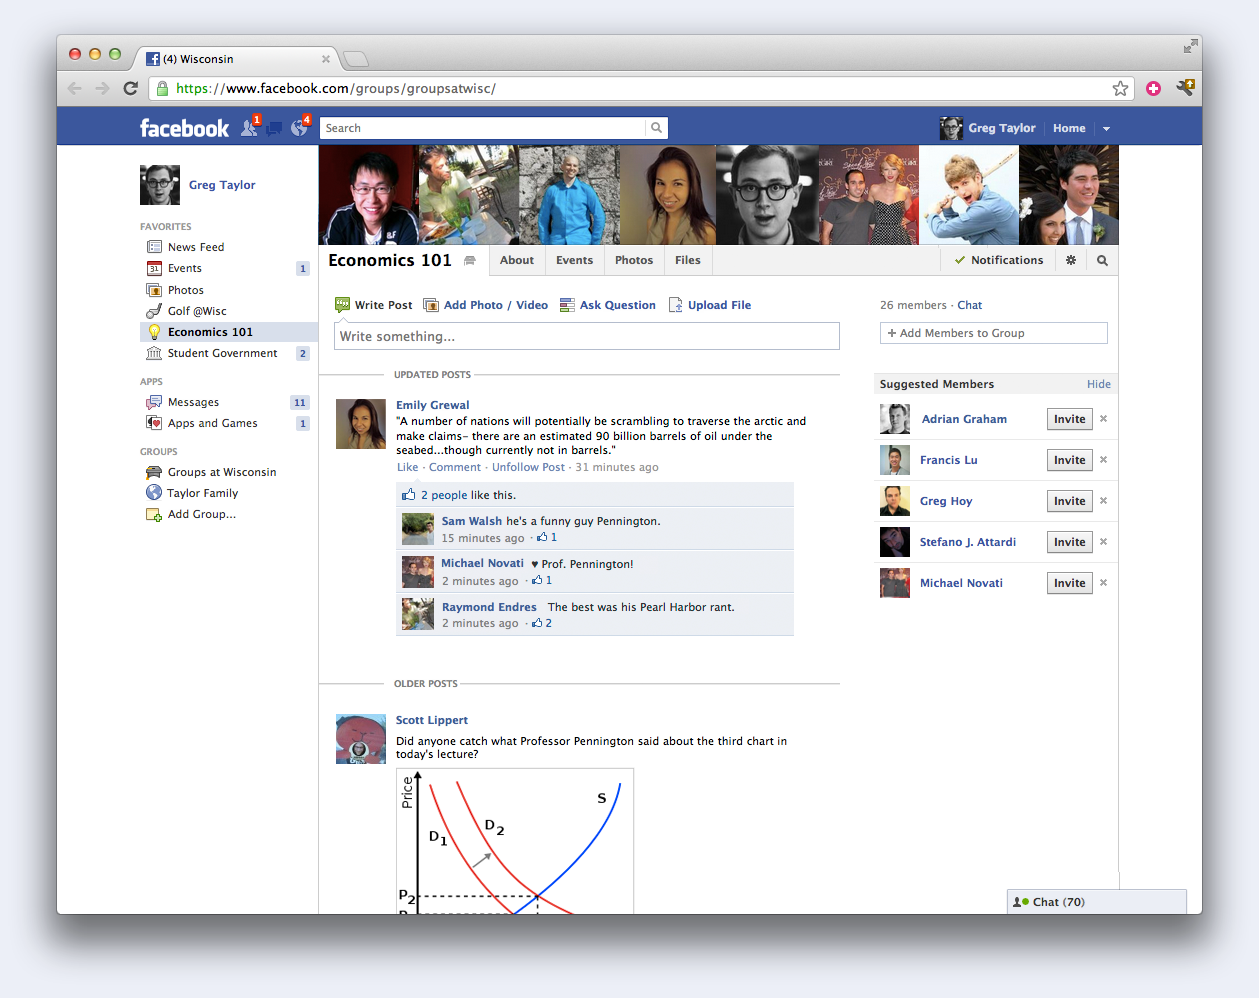Viewport: 1259px width, 998px height.
Task: Switch to the Photos group tab
Action: coord(634,260)
